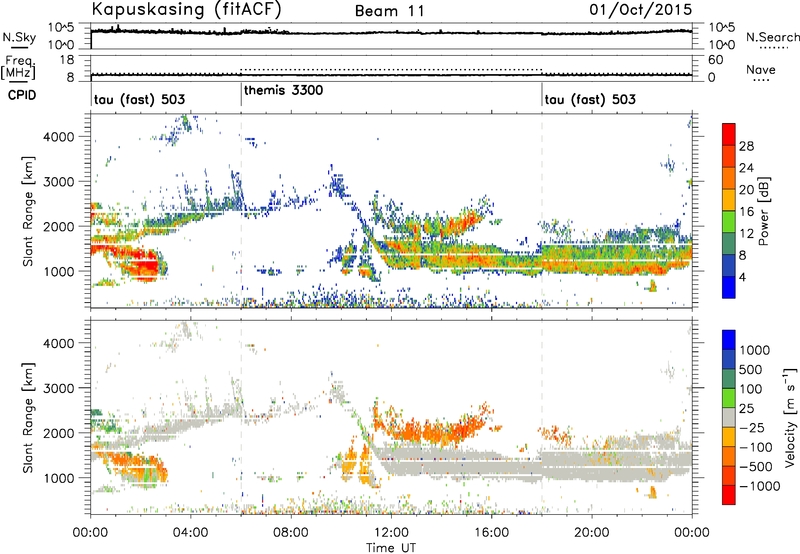This screenshot has height=554, width=800.
Task: Click 3000 tick label on velocity panel axis
Action: point(59,388)
